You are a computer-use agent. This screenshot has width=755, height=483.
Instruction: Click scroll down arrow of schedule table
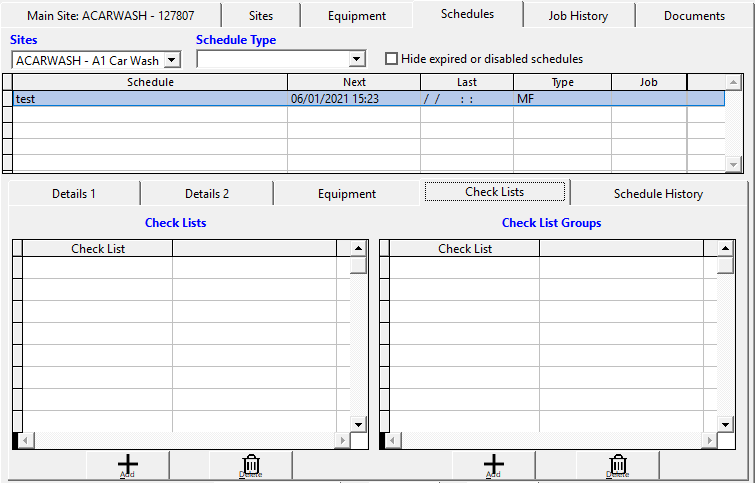733,164
